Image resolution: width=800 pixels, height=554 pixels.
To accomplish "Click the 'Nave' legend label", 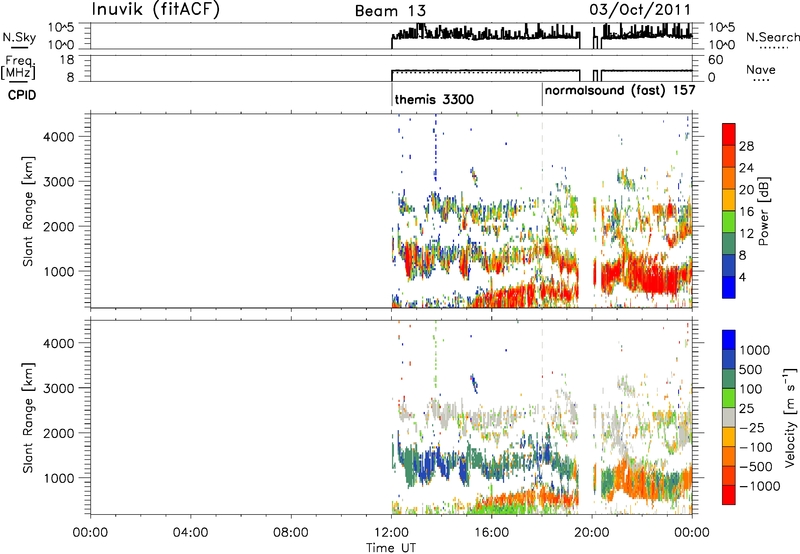I will pos(761,69).
